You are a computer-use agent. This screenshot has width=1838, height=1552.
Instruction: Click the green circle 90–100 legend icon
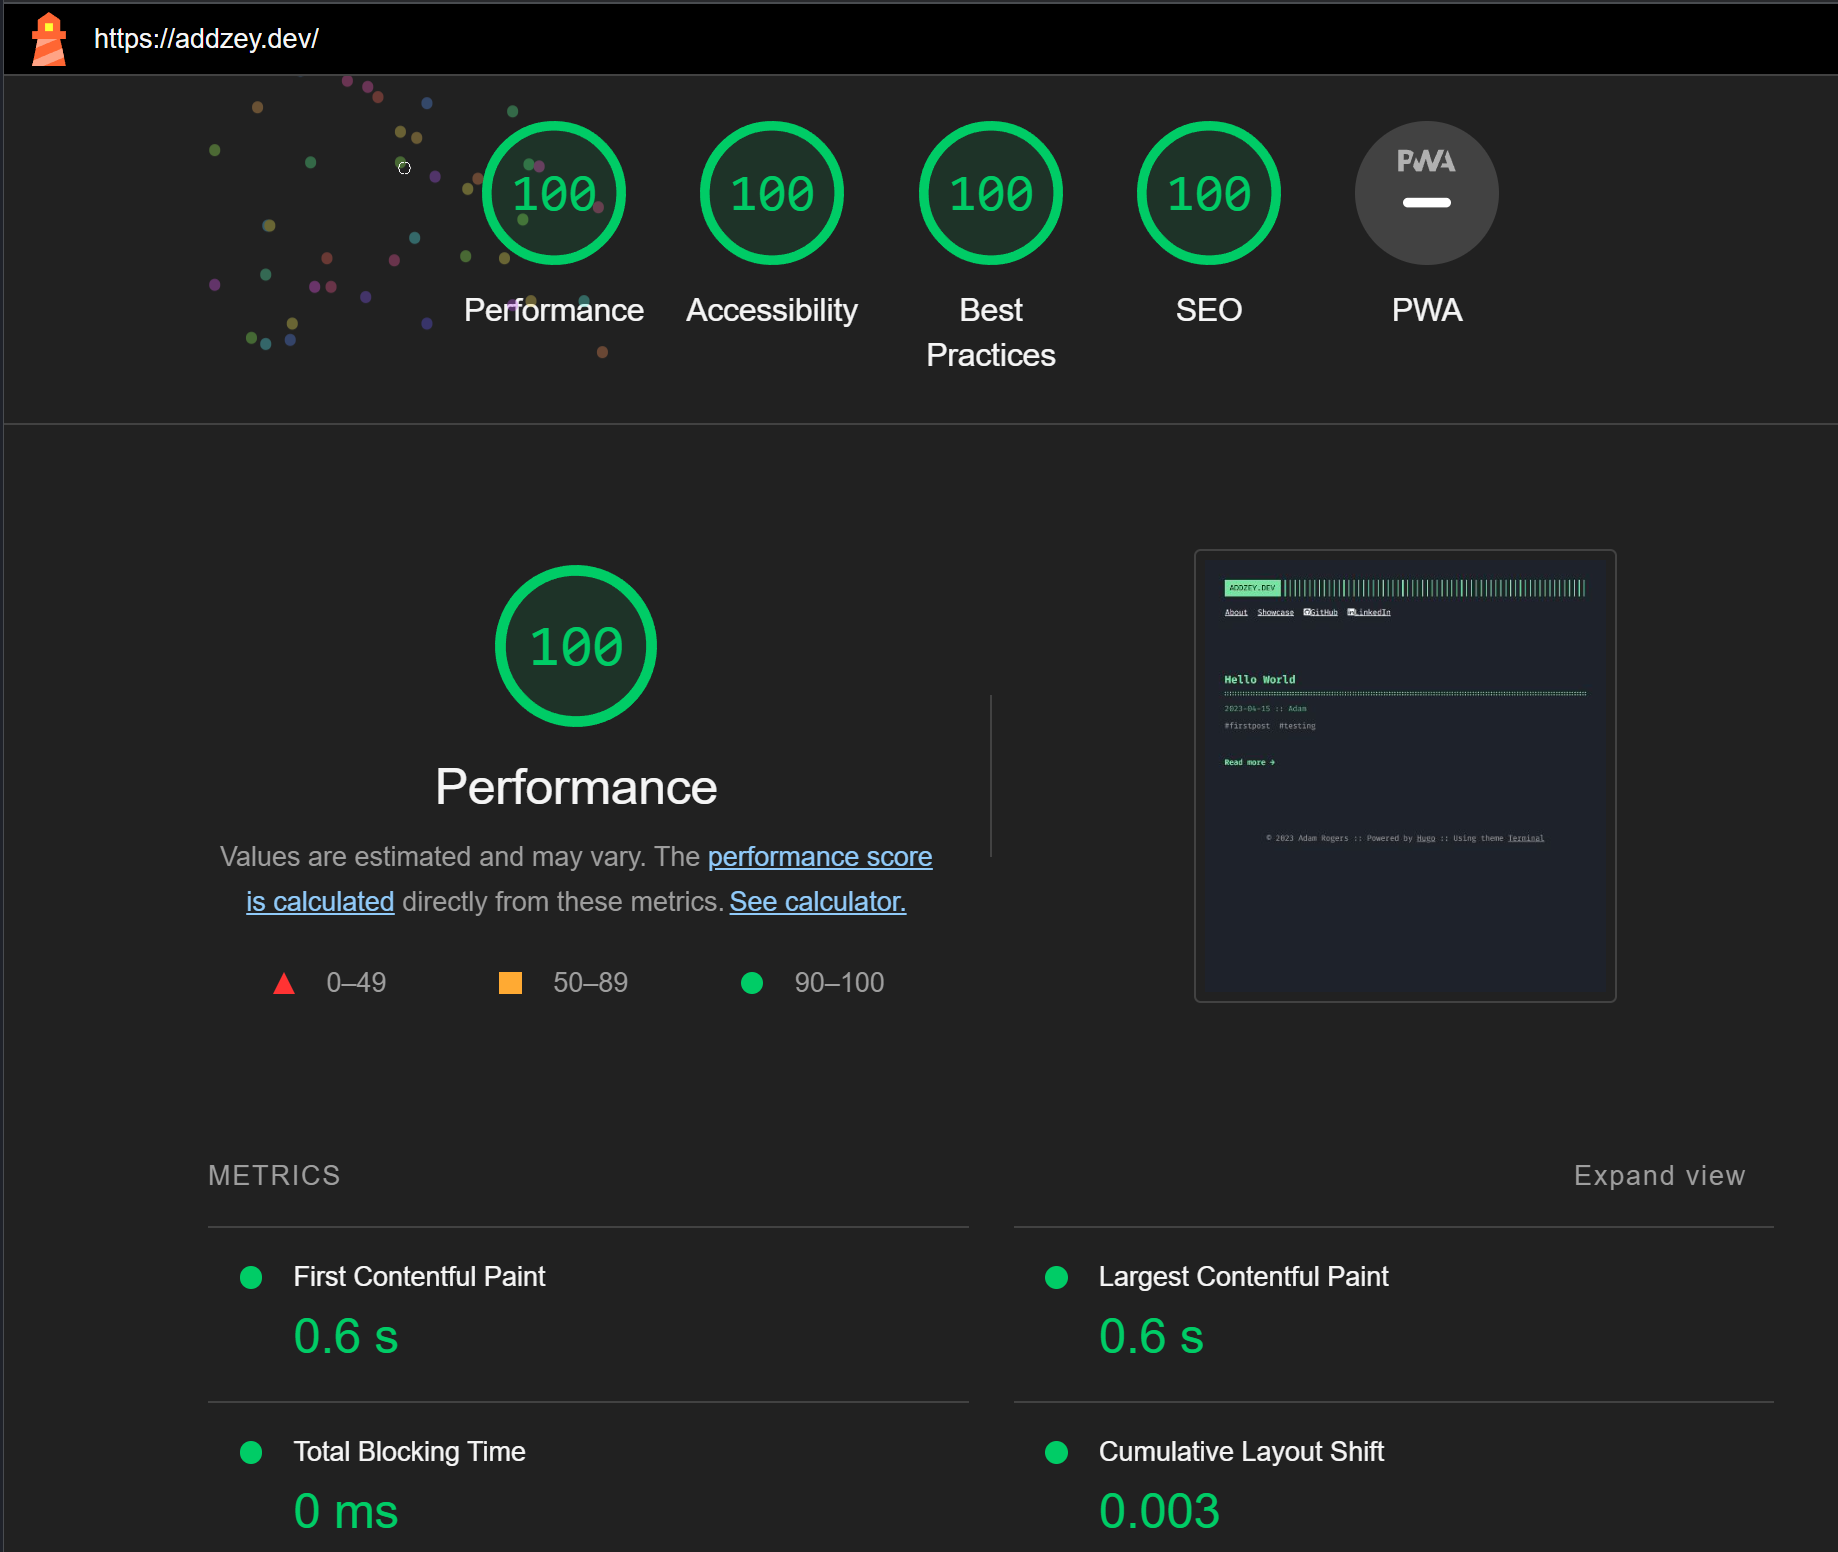click(x=752, y=983)
